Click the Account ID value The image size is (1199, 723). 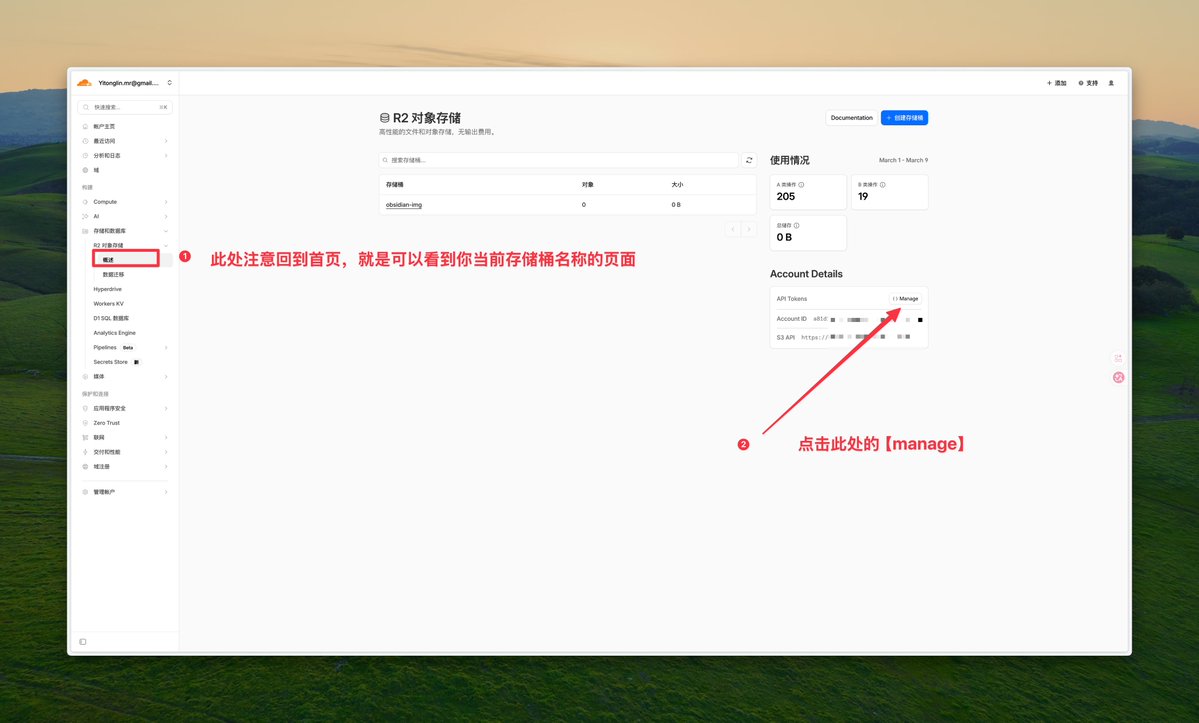pyautogui.click(x=868, y=319)
